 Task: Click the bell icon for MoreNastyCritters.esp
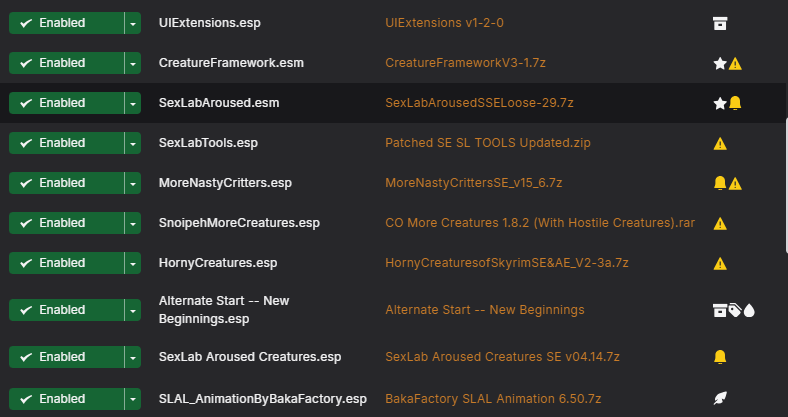click(720, 183)
